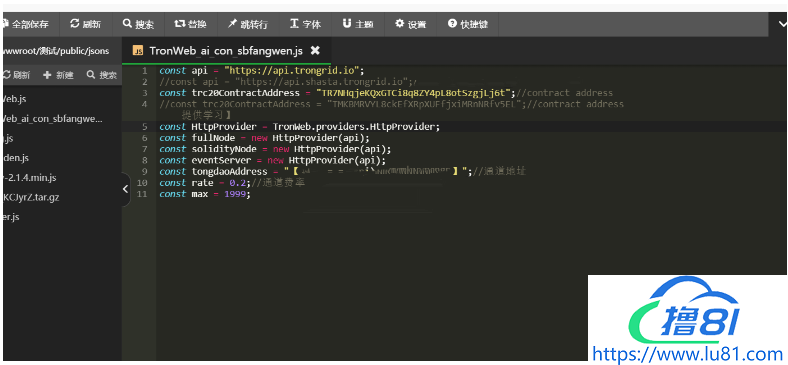Click the commented shasta.trongrid.io line
Viewport: 788px width, 365px height.
(288, 82)
